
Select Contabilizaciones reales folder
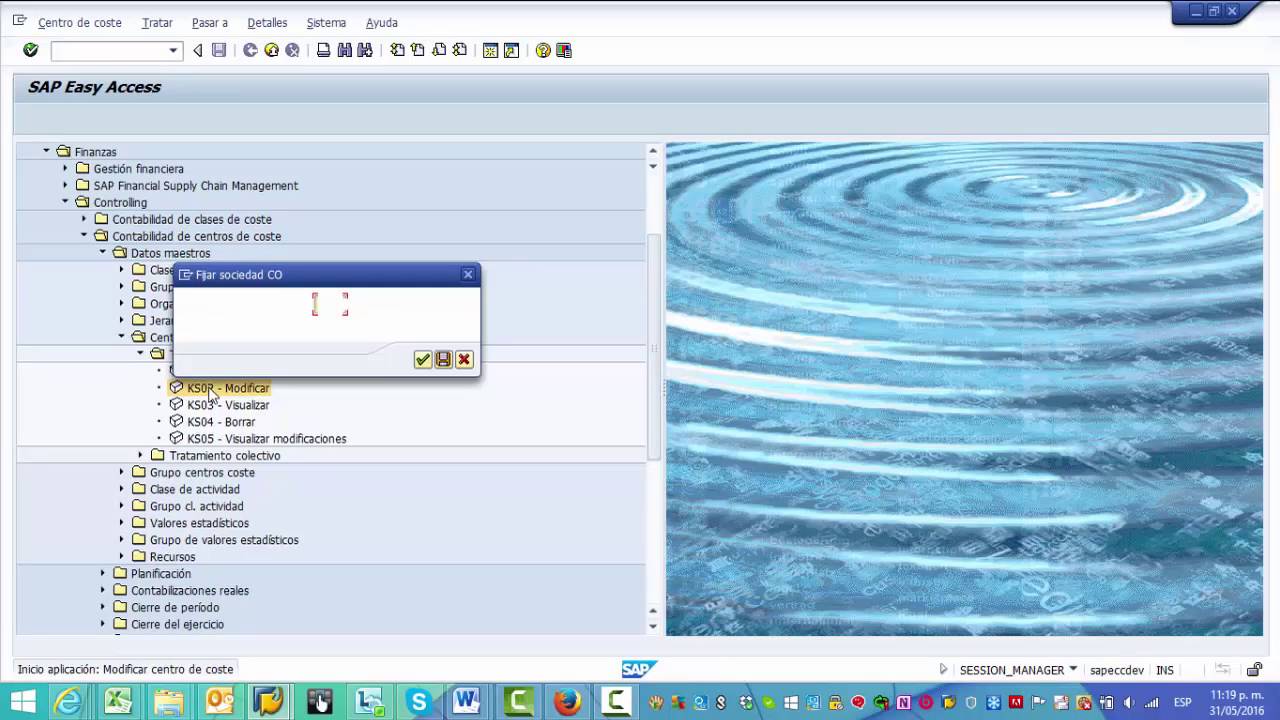(x=190, y=590)
